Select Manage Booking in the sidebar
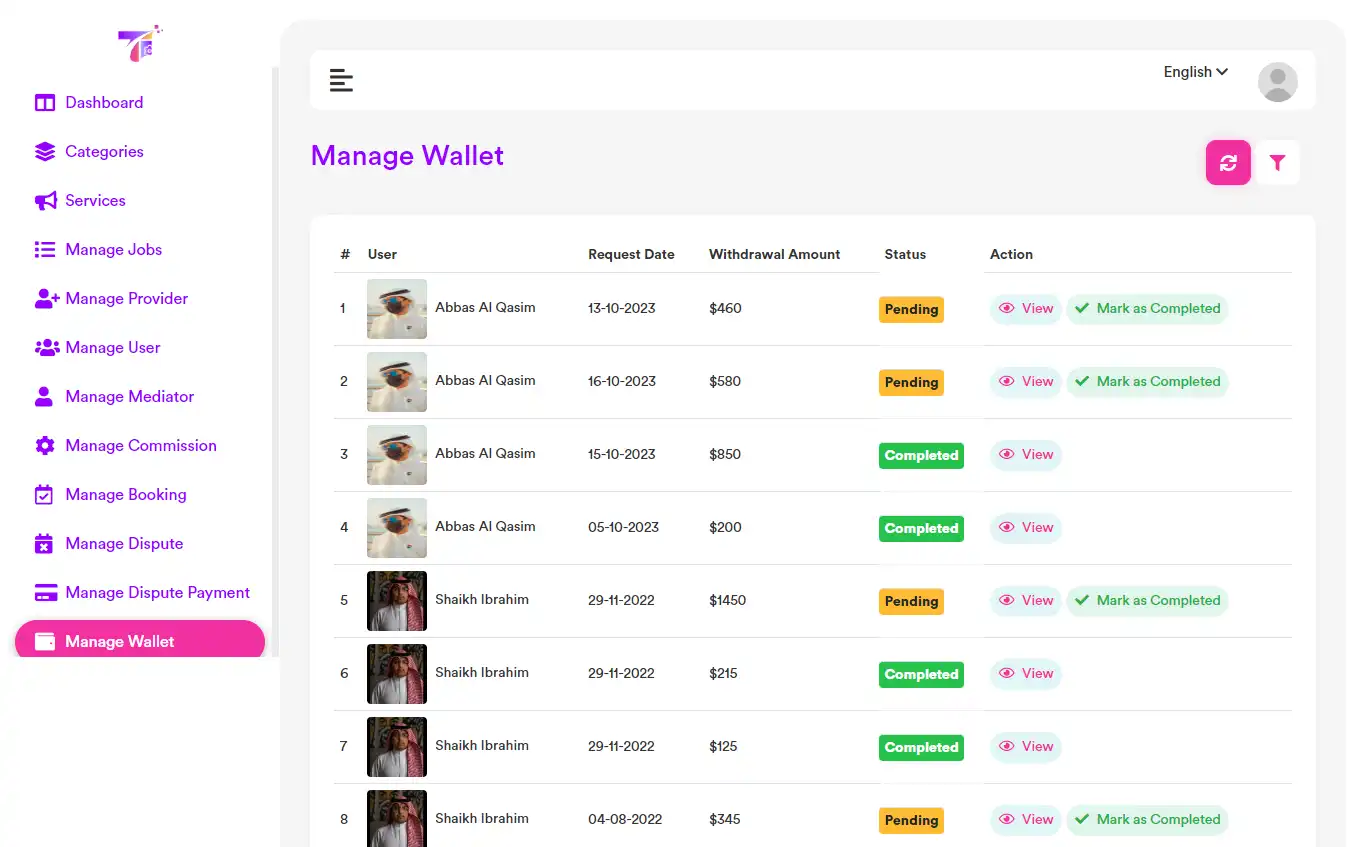The image size is (1366, 847). (x=126, y=494)
